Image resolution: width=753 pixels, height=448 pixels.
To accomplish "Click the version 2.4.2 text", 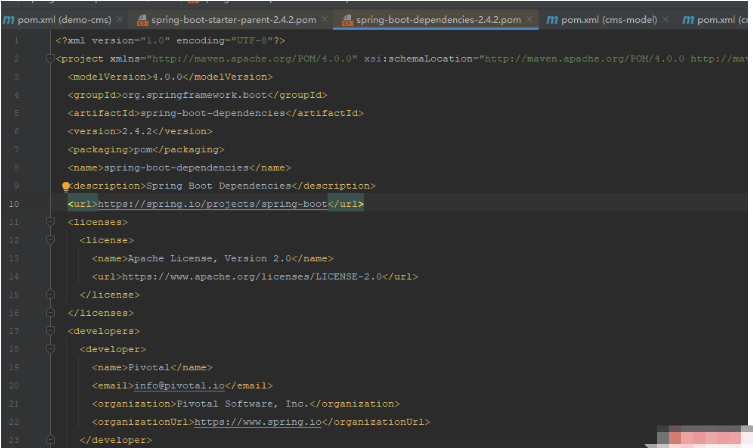I will pyautogui.click(x=137, y=131).
